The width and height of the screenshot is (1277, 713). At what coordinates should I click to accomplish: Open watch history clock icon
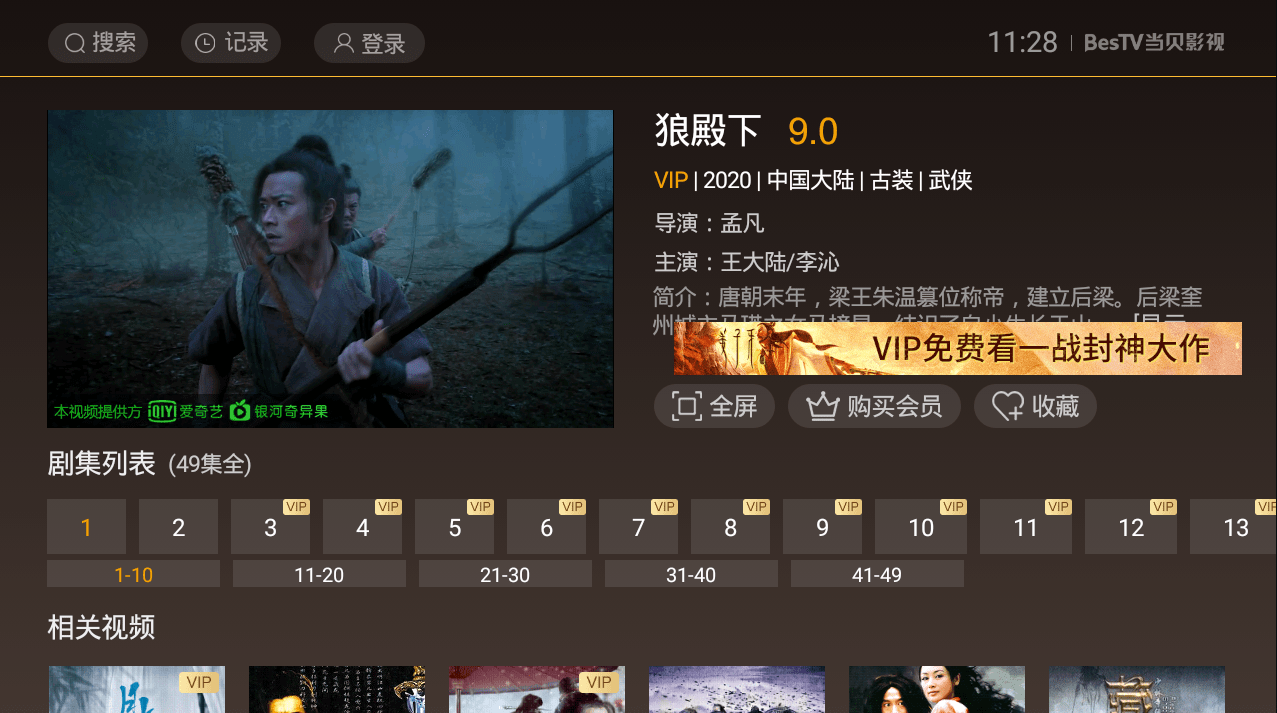pos(205,43)
